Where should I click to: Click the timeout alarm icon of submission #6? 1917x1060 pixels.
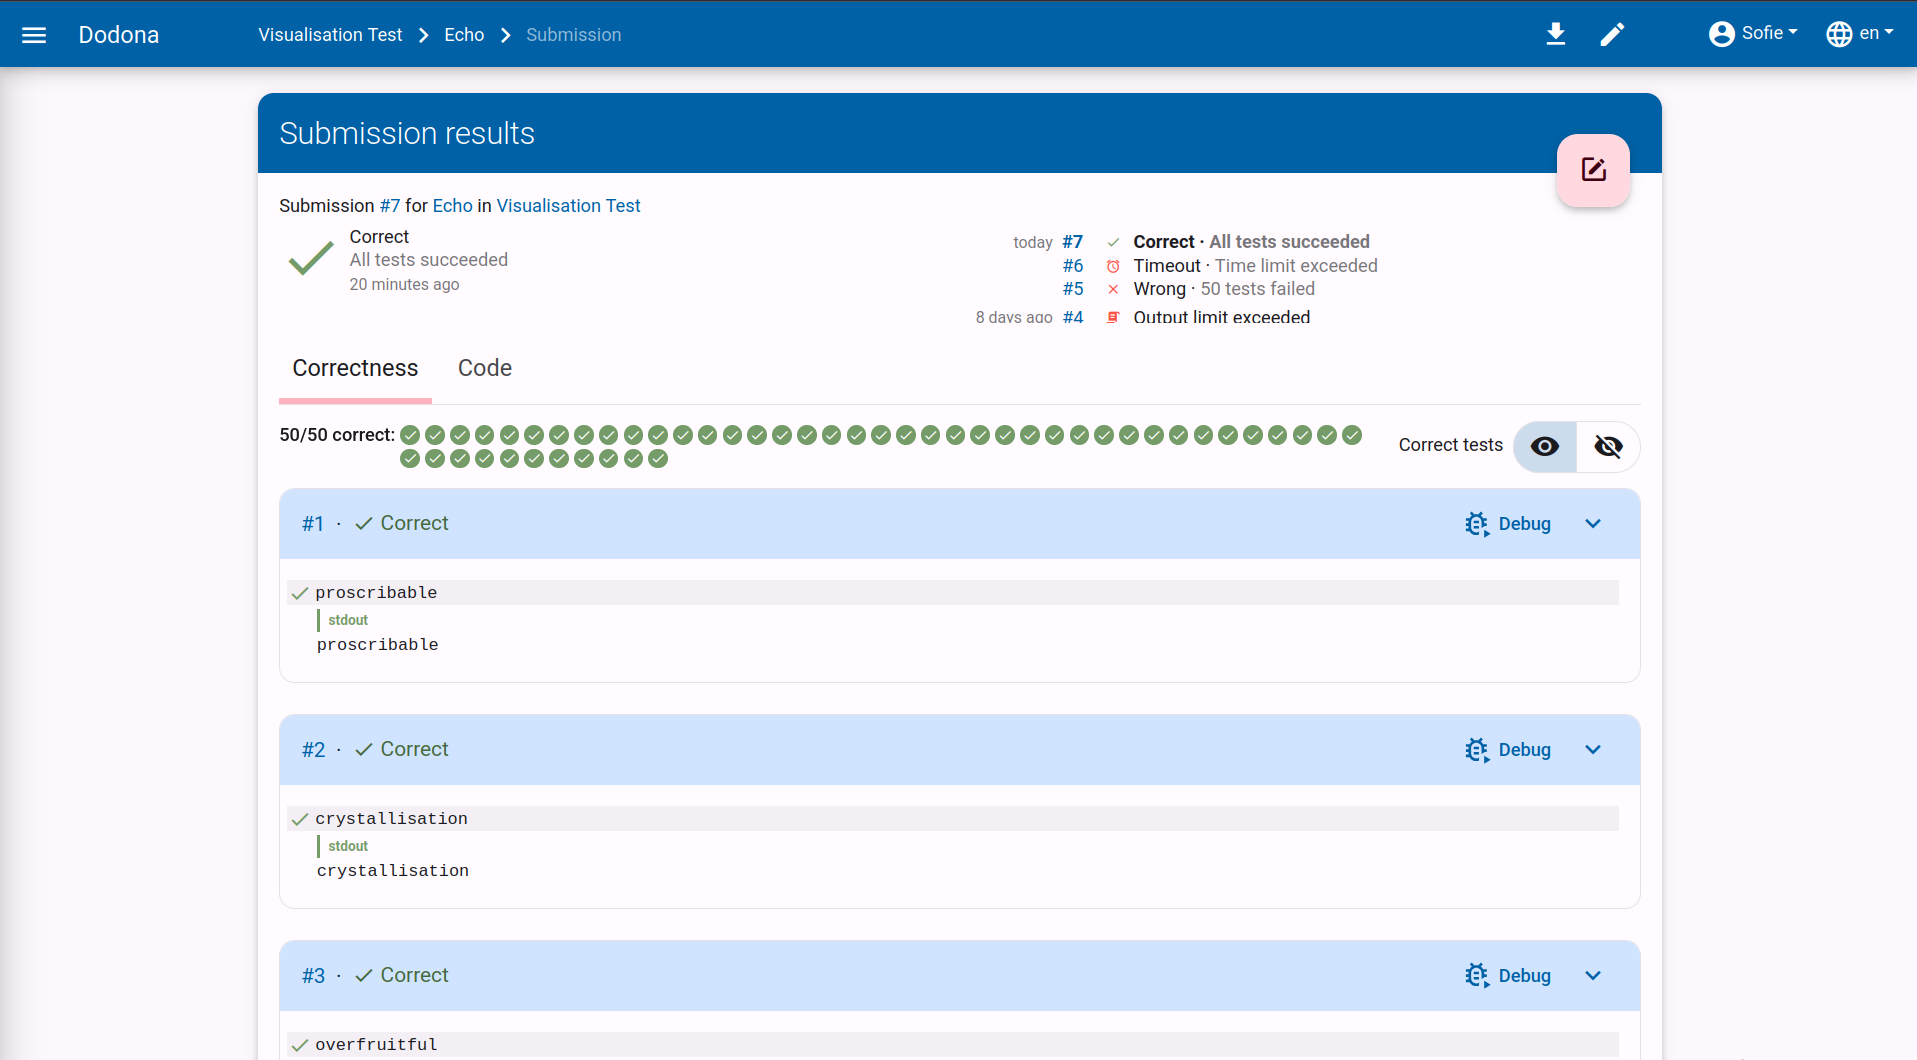[1113, 266]
